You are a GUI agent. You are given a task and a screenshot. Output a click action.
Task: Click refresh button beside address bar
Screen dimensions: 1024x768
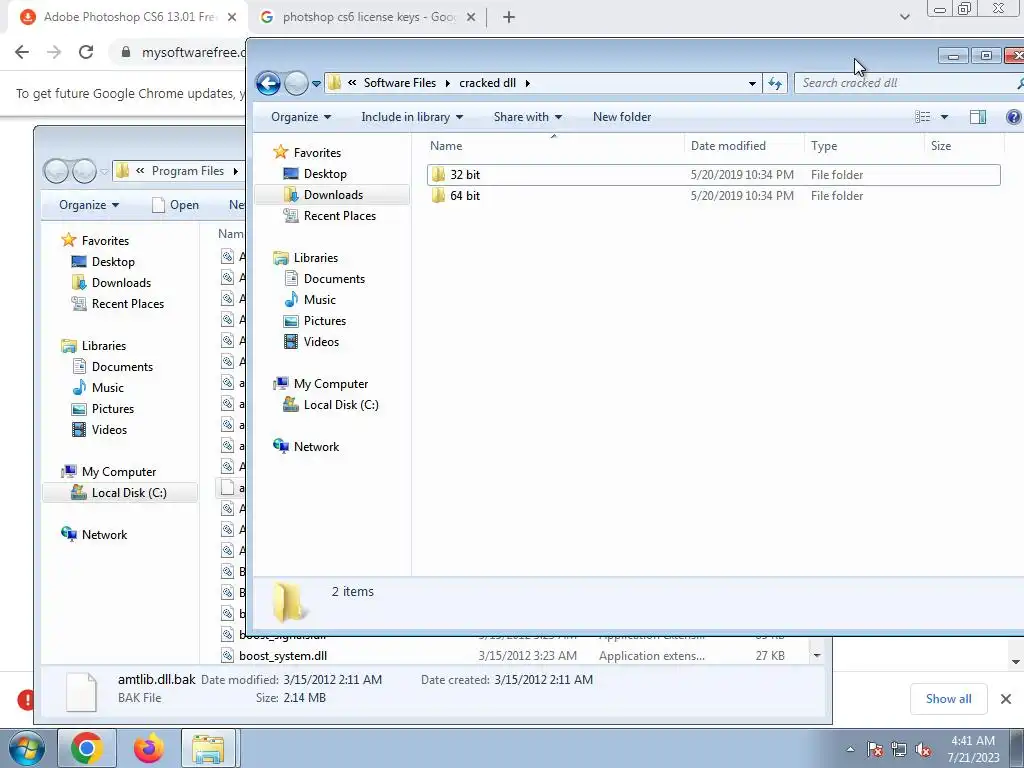click(x=775, y=83)
